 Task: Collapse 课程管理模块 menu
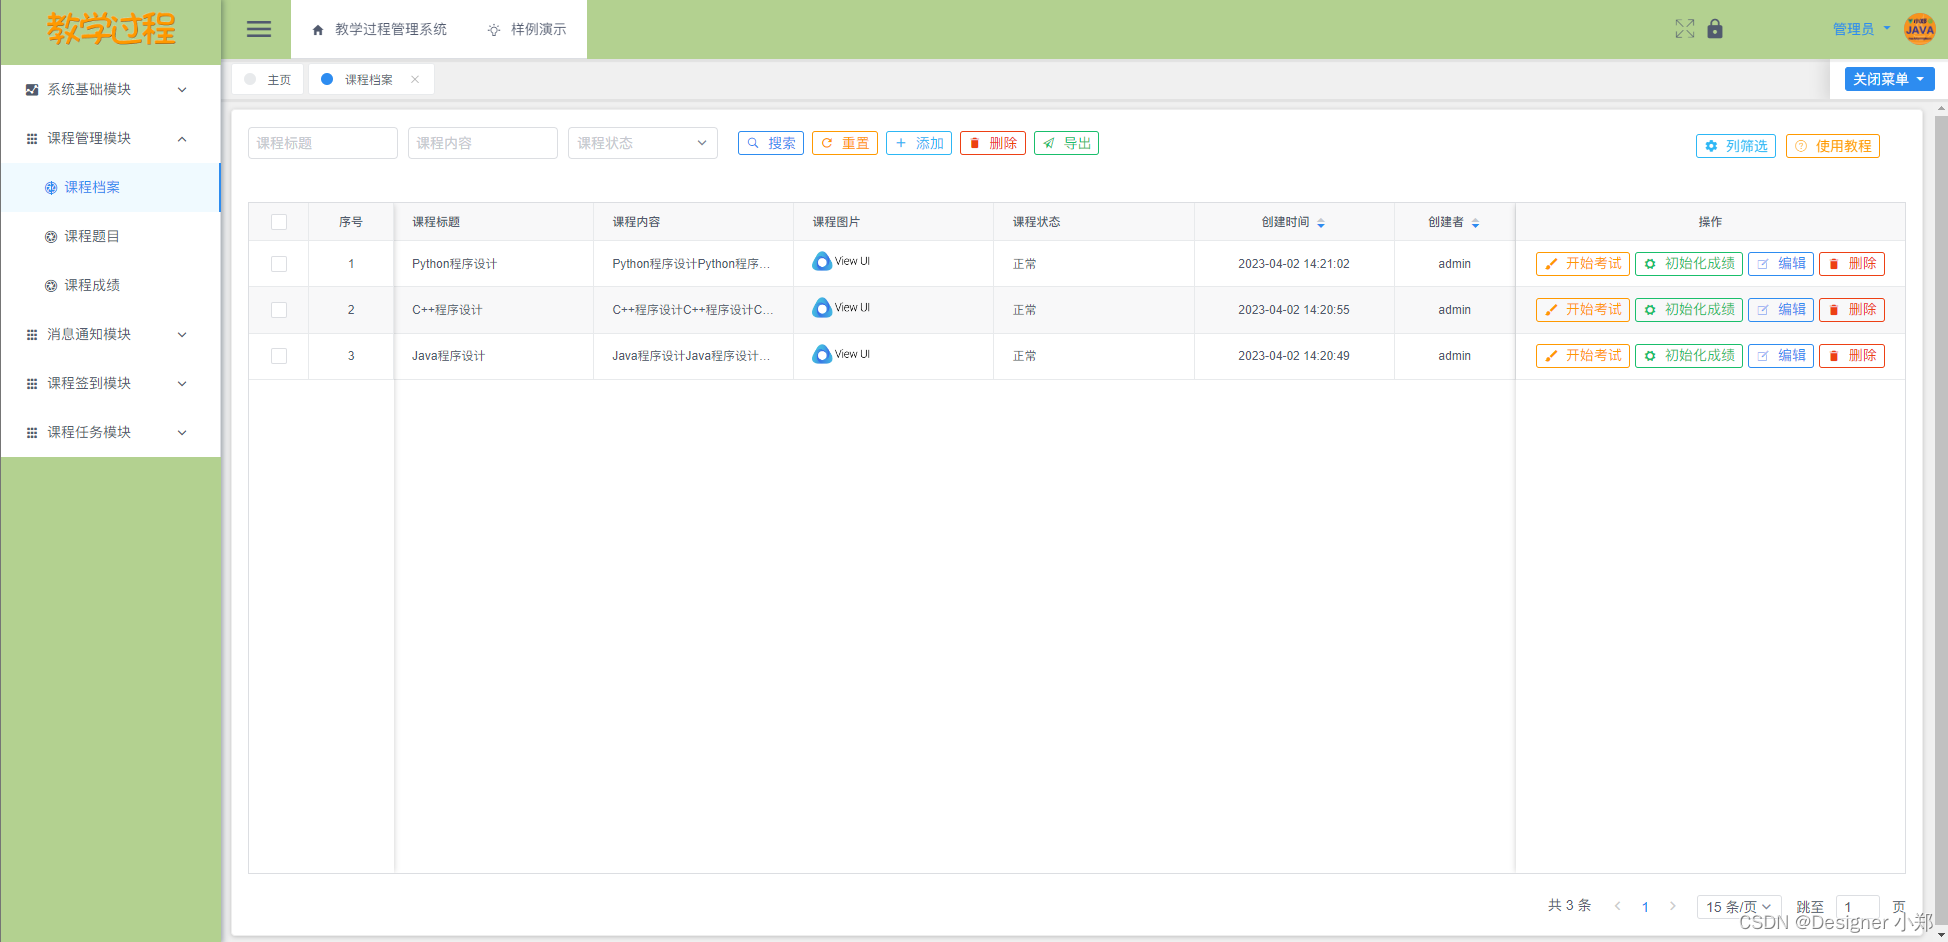pos(110,138)
